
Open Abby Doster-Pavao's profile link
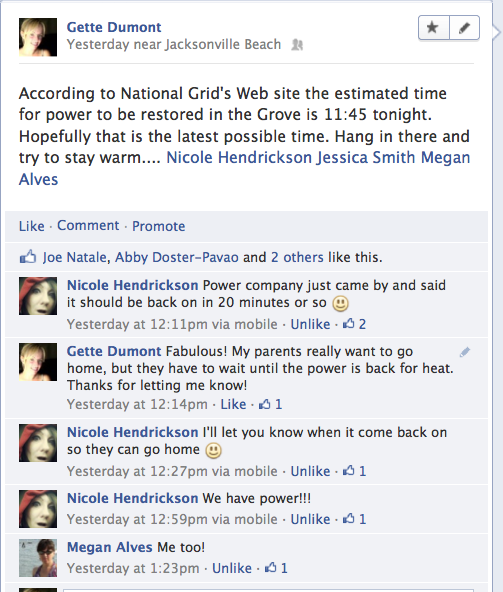click(x=177, y=257)
